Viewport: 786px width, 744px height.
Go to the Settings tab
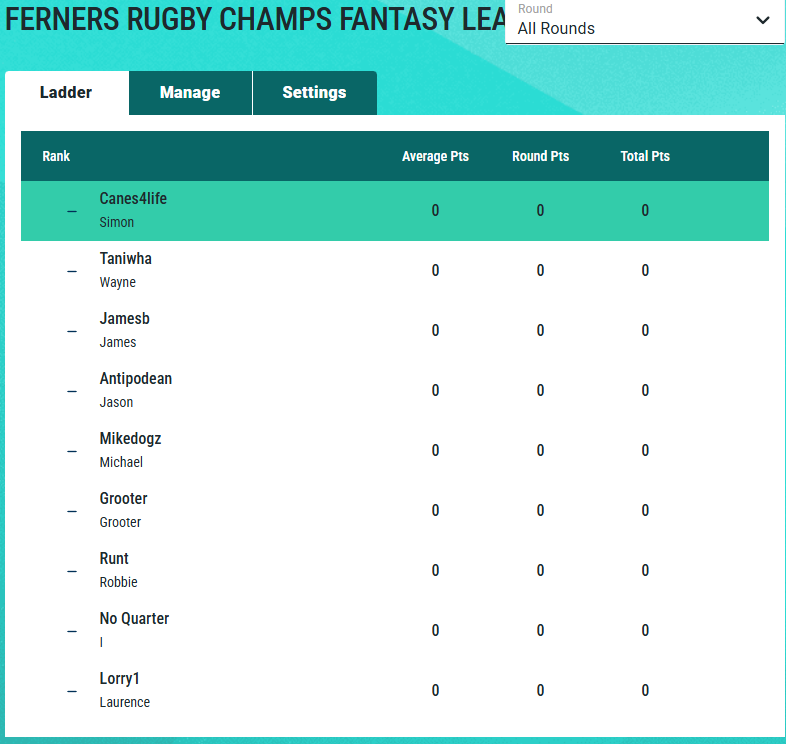[314, 93]
